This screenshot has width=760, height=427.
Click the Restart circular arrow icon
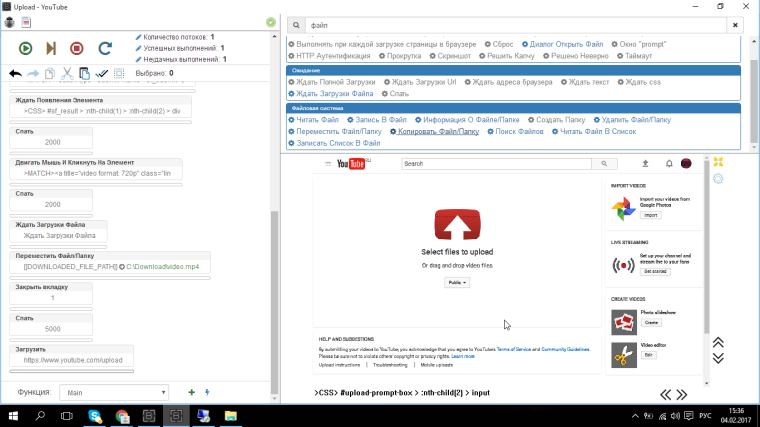pyautogui.click(x=104, y=47)
